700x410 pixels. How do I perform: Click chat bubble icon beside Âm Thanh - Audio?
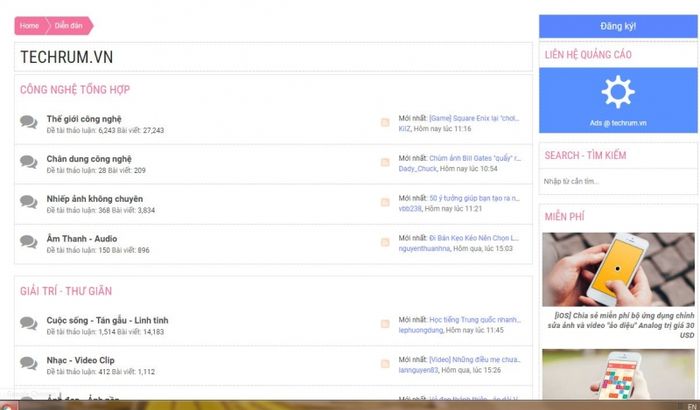(29, 242)
